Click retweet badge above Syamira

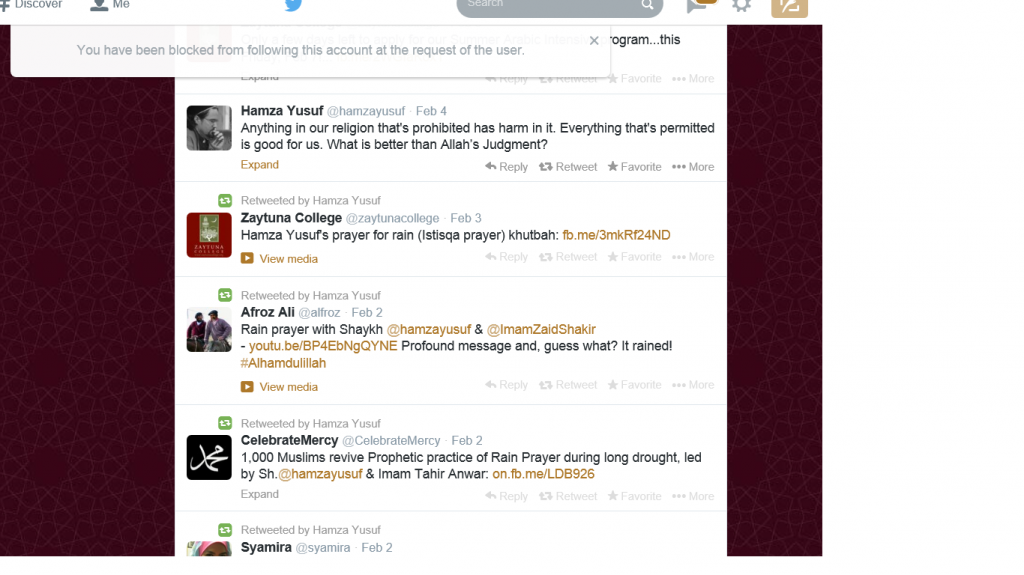(x=225, y=530)
